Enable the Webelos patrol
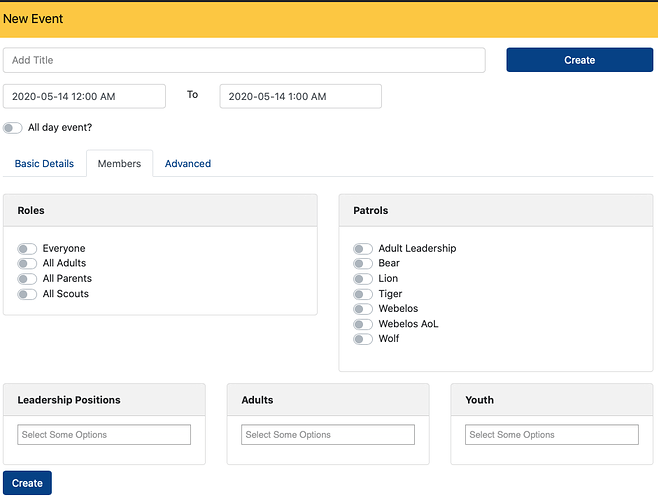Screen dimensions: 658x500 [363, 309]
